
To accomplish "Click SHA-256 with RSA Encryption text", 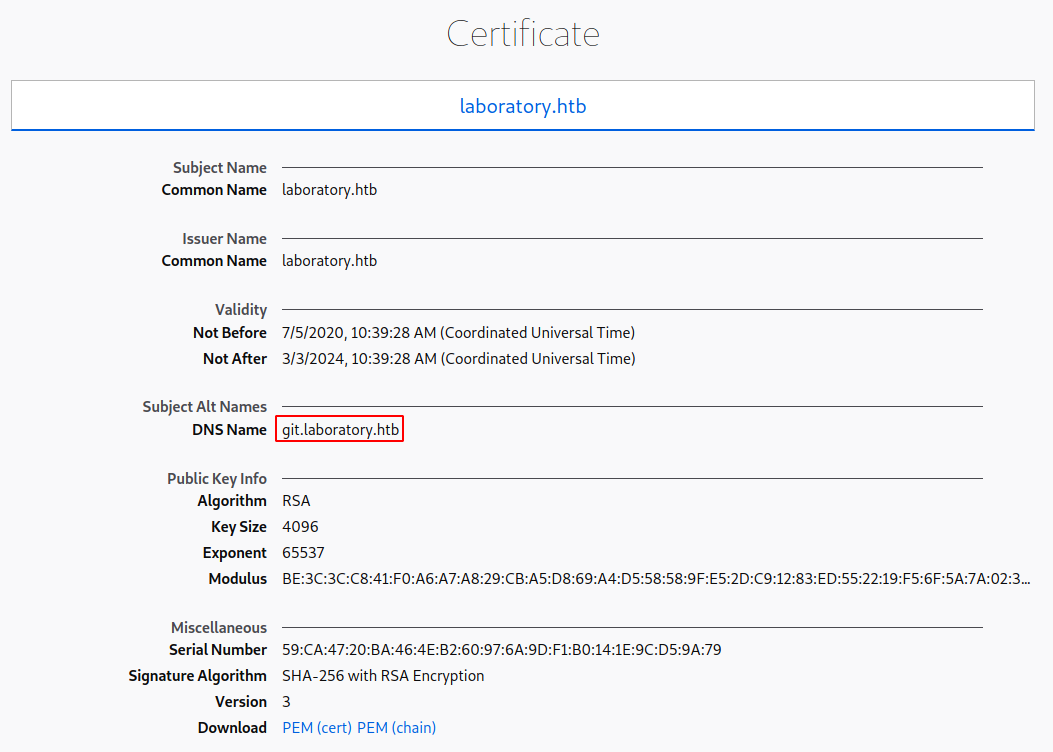I will 383,676.
